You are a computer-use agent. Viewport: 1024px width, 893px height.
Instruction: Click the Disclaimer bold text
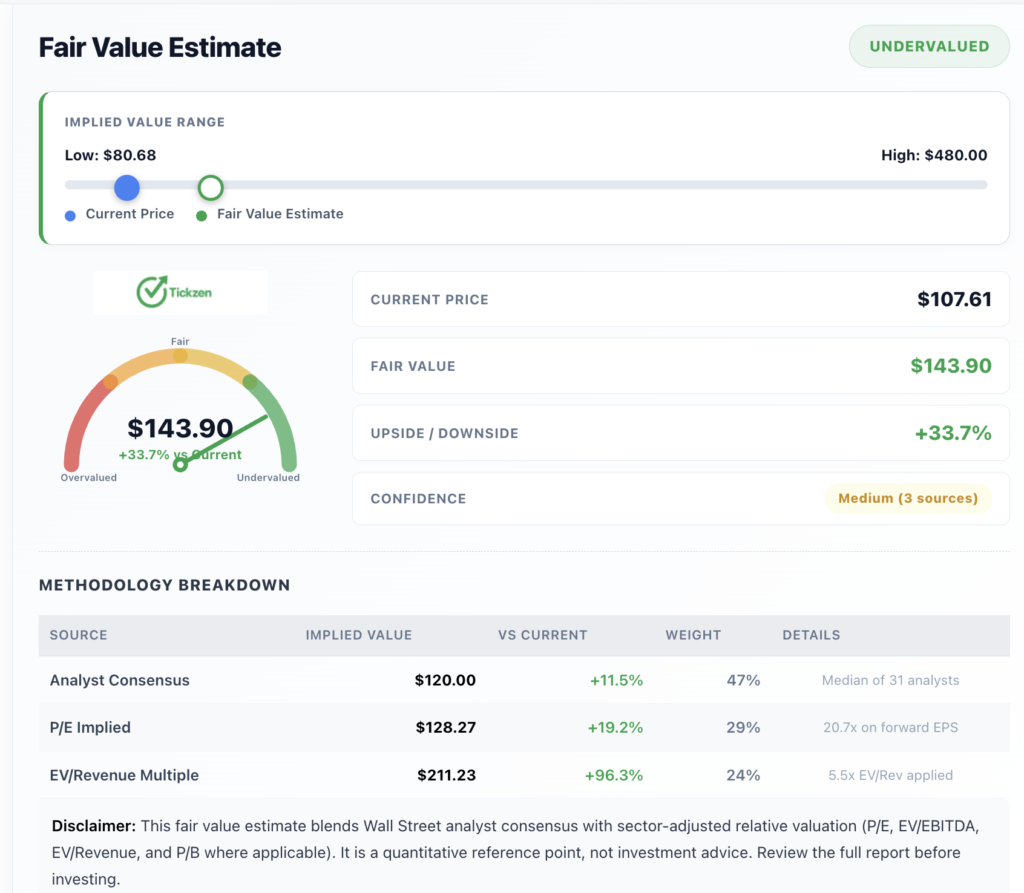(x=94, y=826)
